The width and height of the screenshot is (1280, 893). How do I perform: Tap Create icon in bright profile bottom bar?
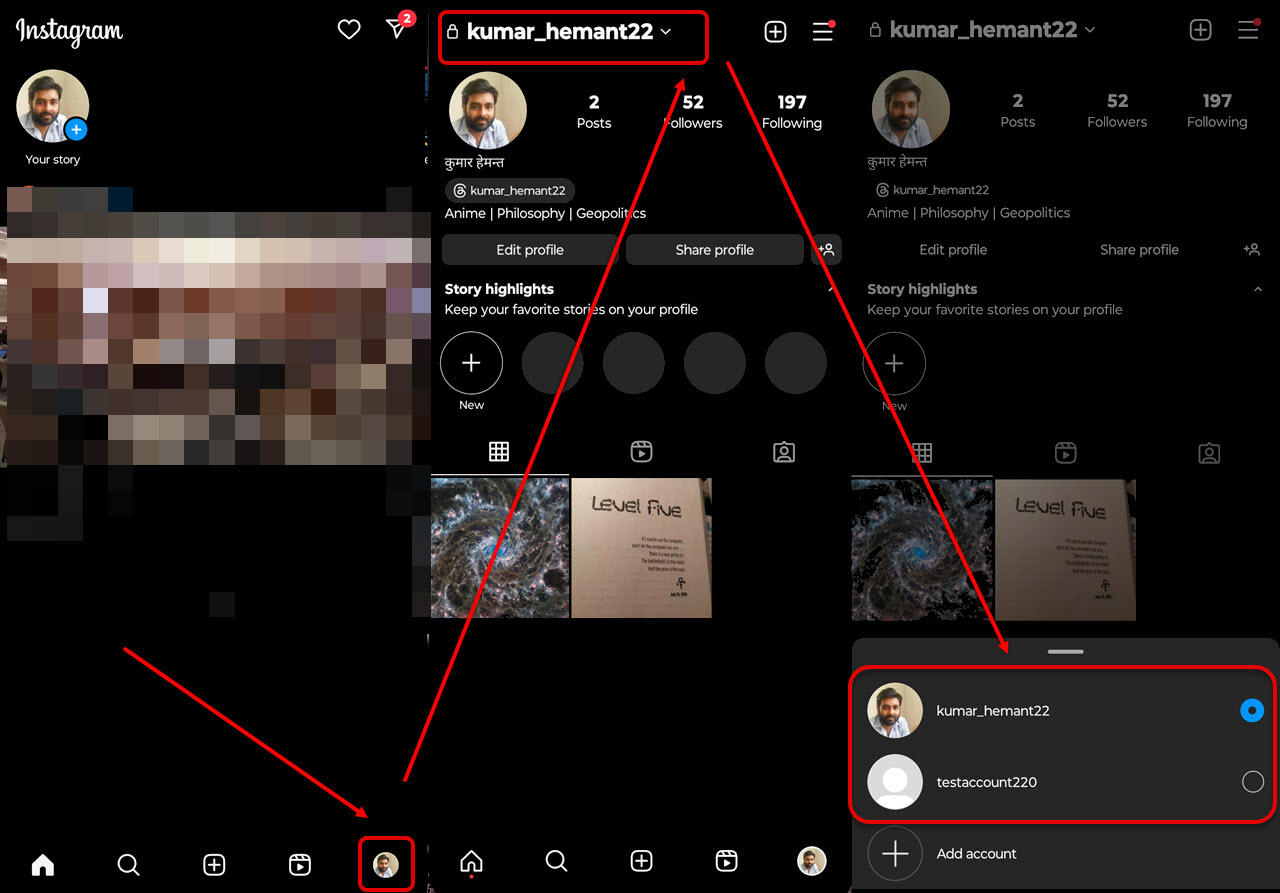tap(642, 860)
